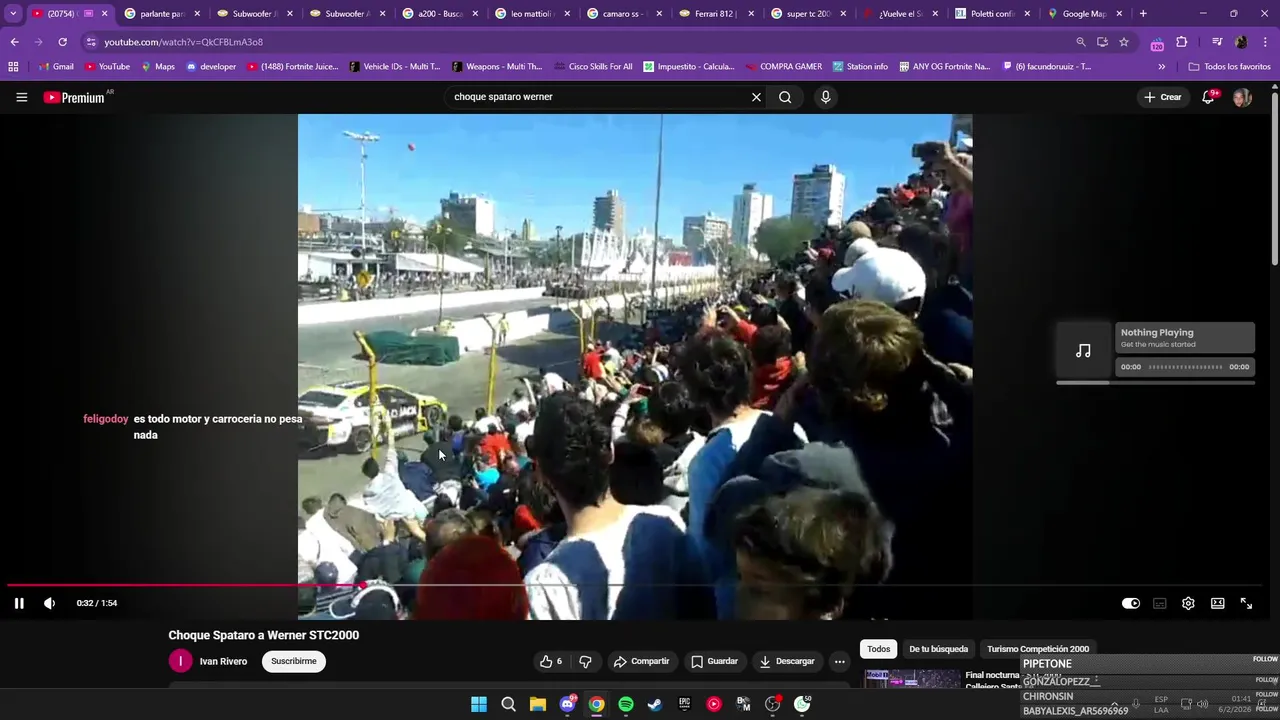Image resolution: width=1280 pixels, height=720 pixels.
Task: Select the De tu búsqueda chip
Action: click(x=938, y=649)
